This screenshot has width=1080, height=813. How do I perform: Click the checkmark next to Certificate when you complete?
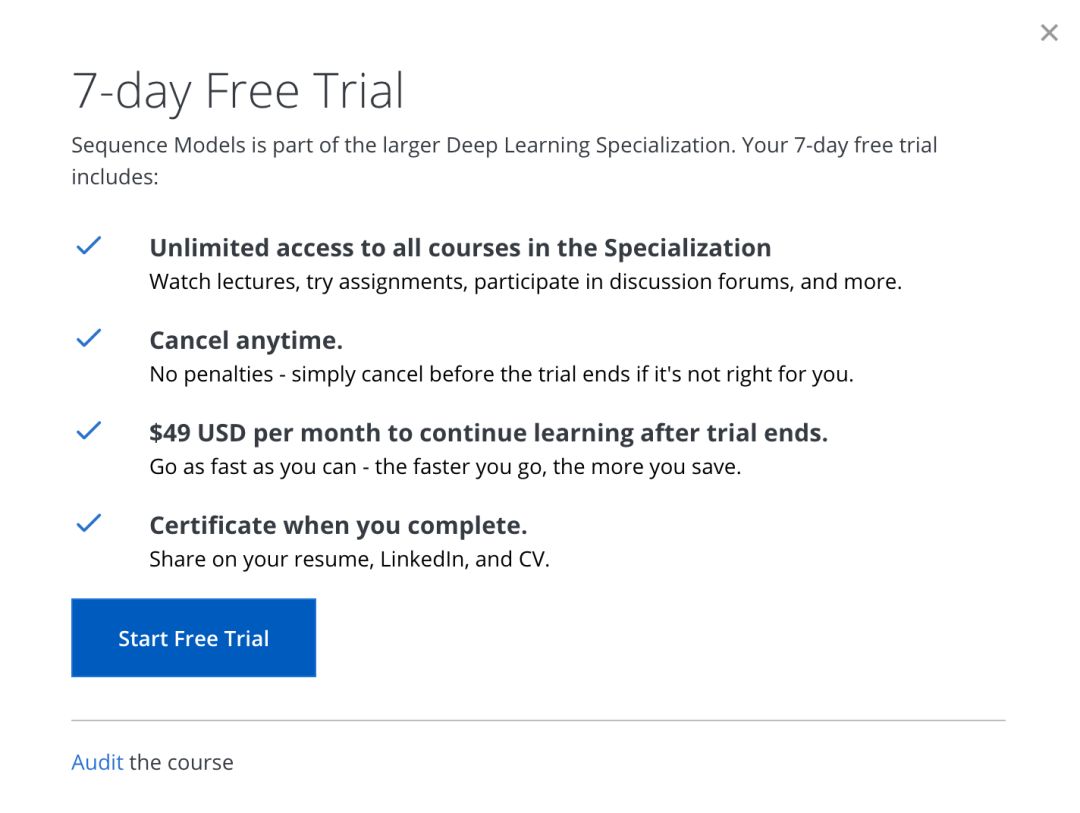(x=89, y=523)
